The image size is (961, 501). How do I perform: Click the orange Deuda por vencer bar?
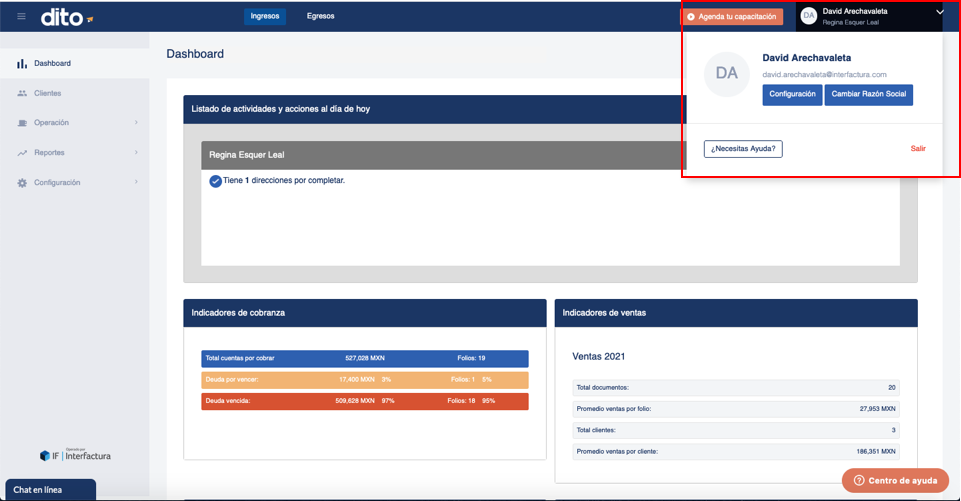click(x=365, y=380)
